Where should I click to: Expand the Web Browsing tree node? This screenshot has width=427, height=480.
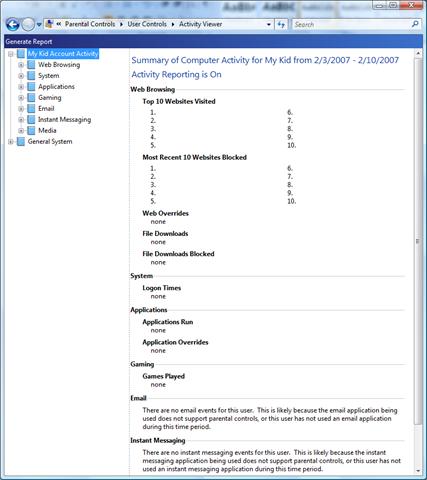pyautogui.click(x=21, y=65)
